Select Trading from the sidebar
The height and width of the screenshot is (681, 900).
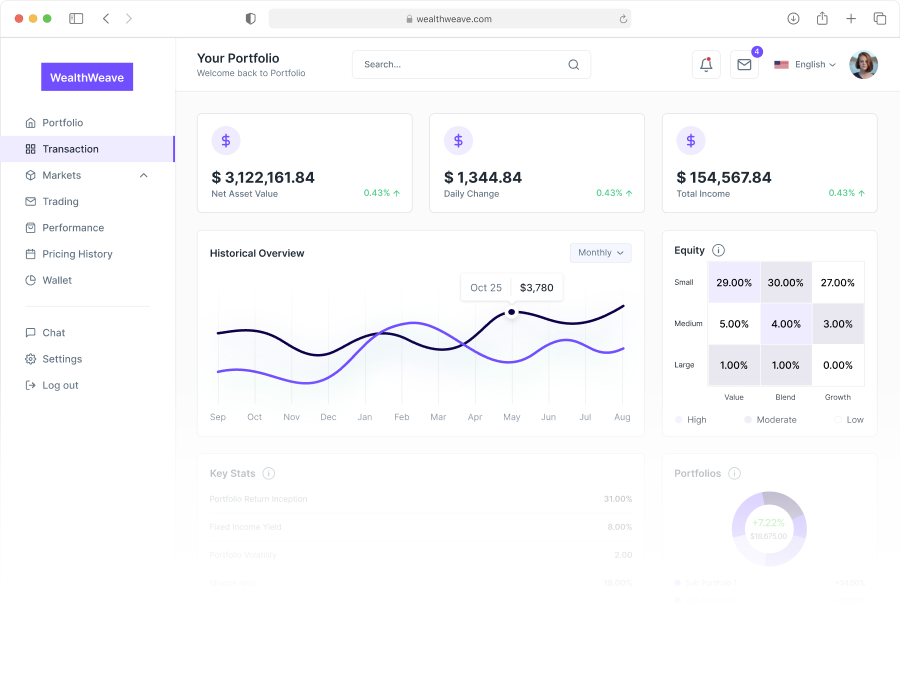coord(60,202)
